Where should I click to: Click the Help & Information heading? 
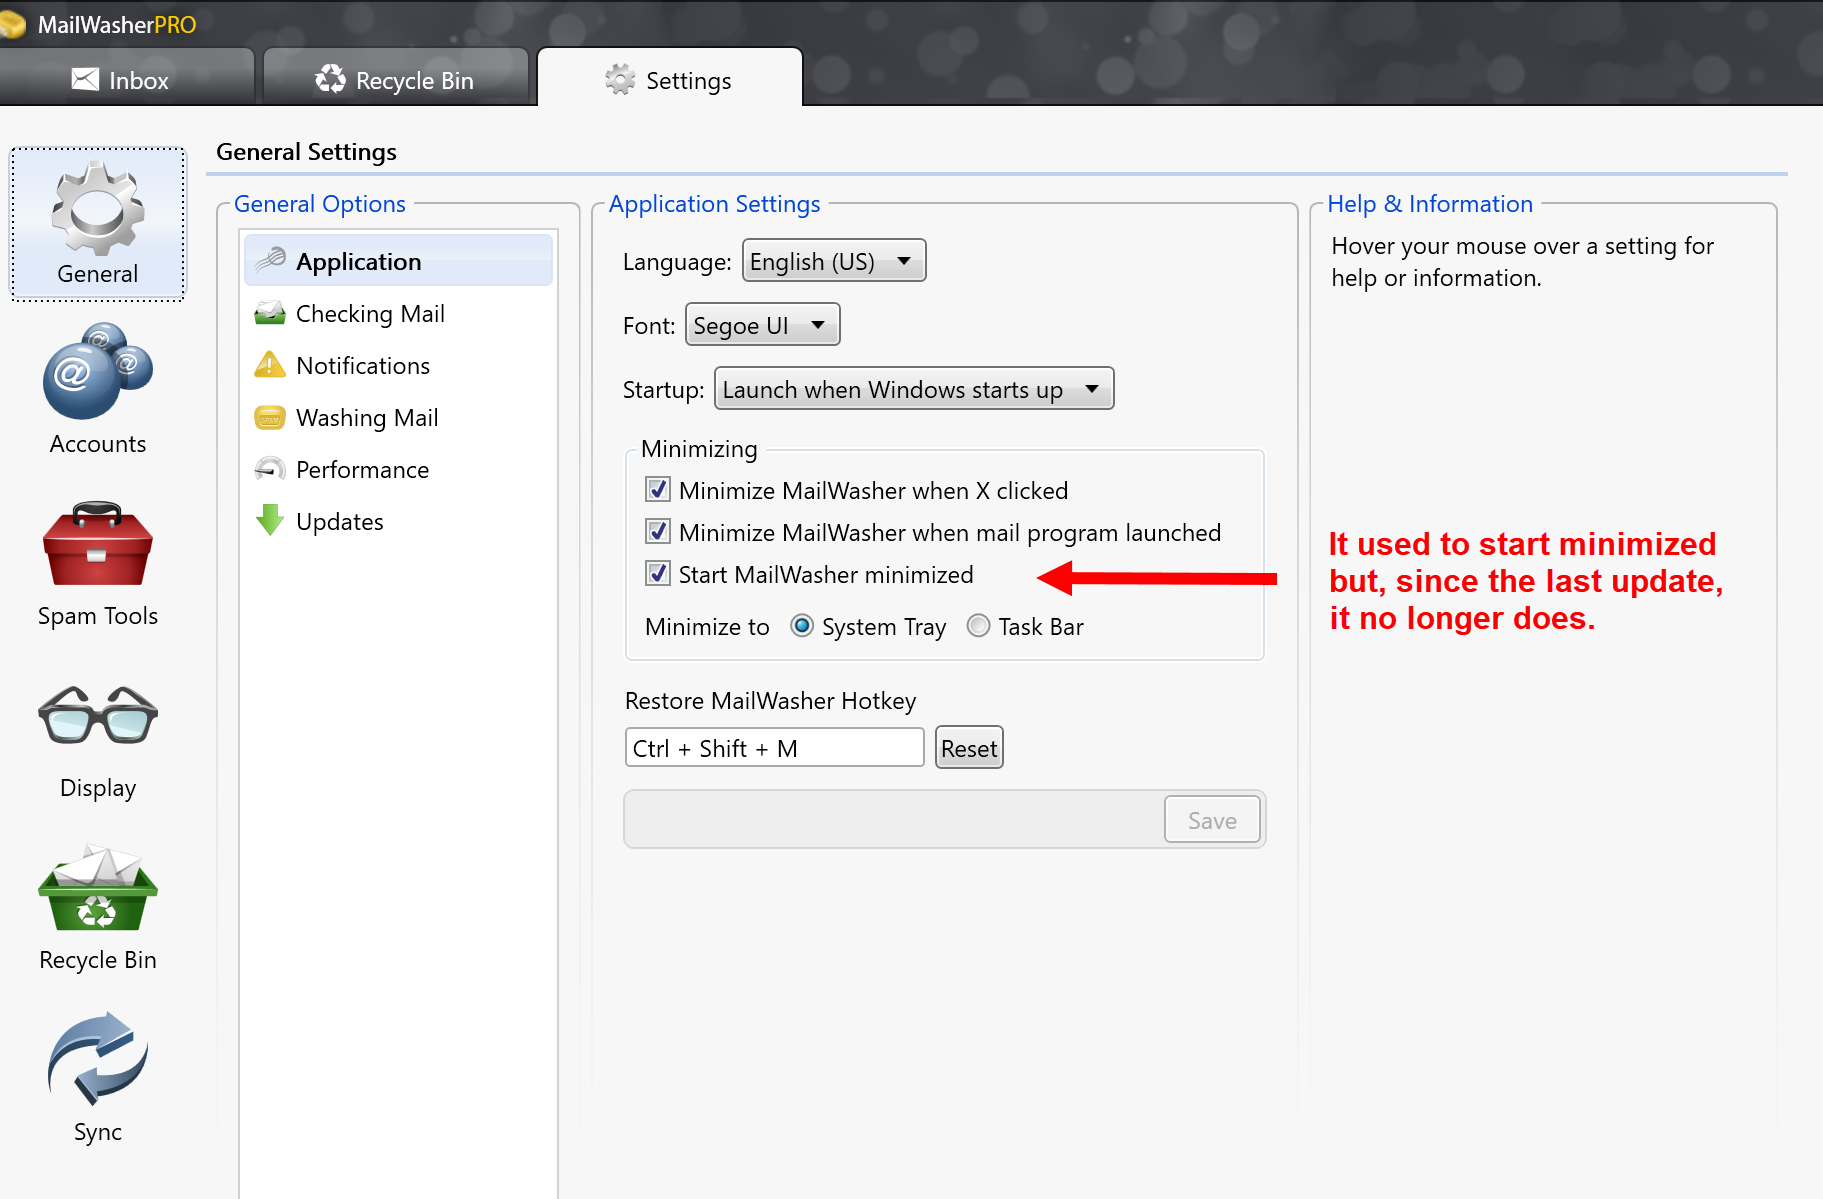tap(1430, 203)
